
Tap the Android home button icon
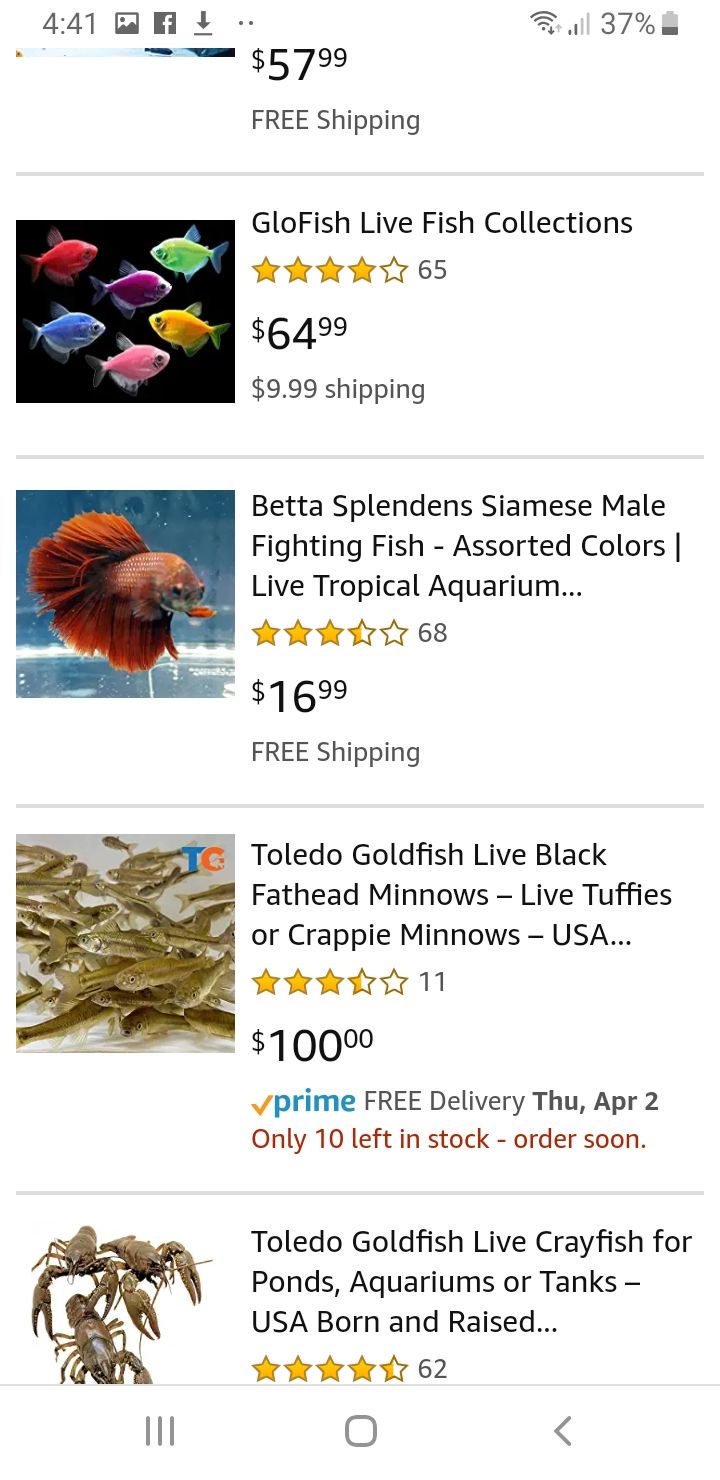click(x=360, y=1431)
